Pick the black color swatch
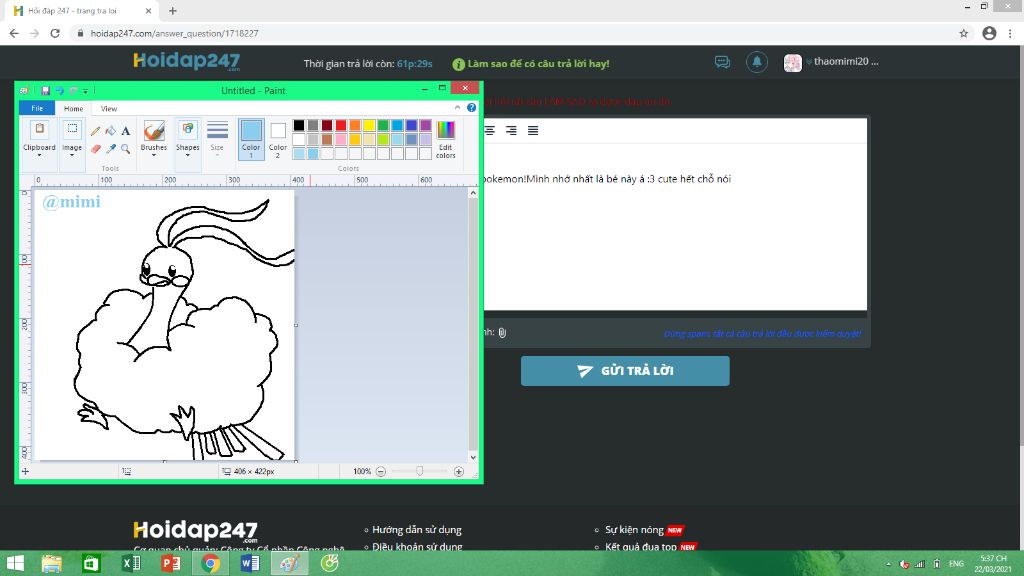The image size is (1024, 576). [x=298, y=125]
